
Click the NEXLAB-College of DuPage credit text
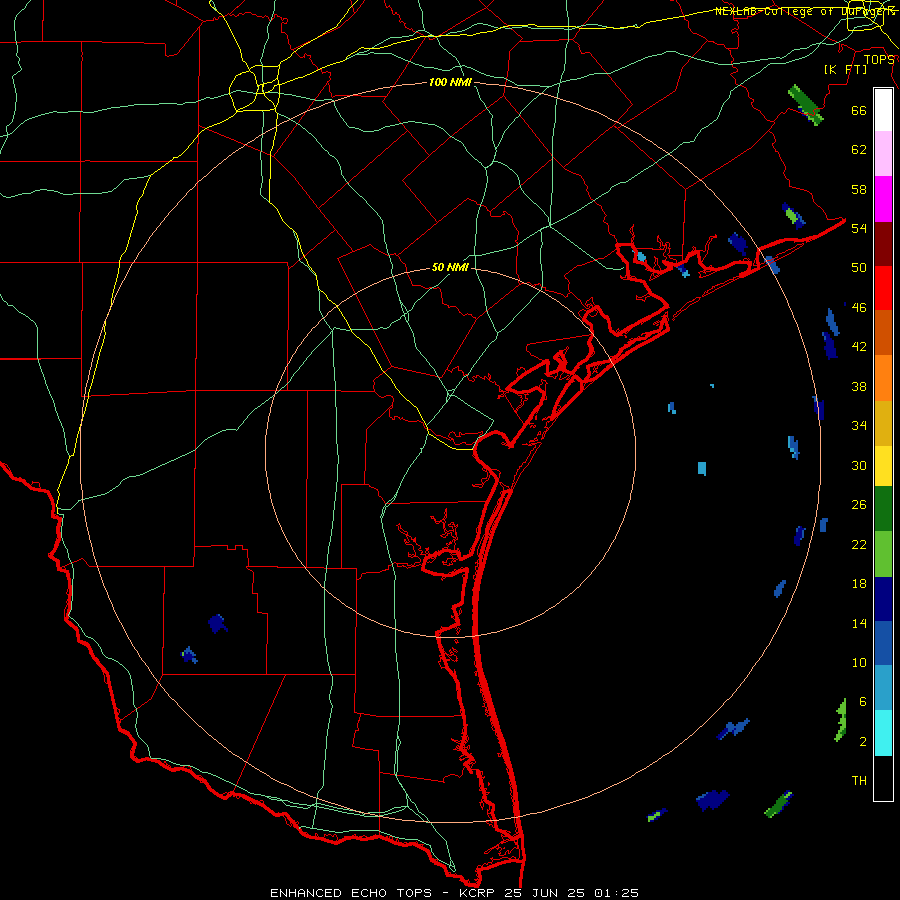[805, 11]
